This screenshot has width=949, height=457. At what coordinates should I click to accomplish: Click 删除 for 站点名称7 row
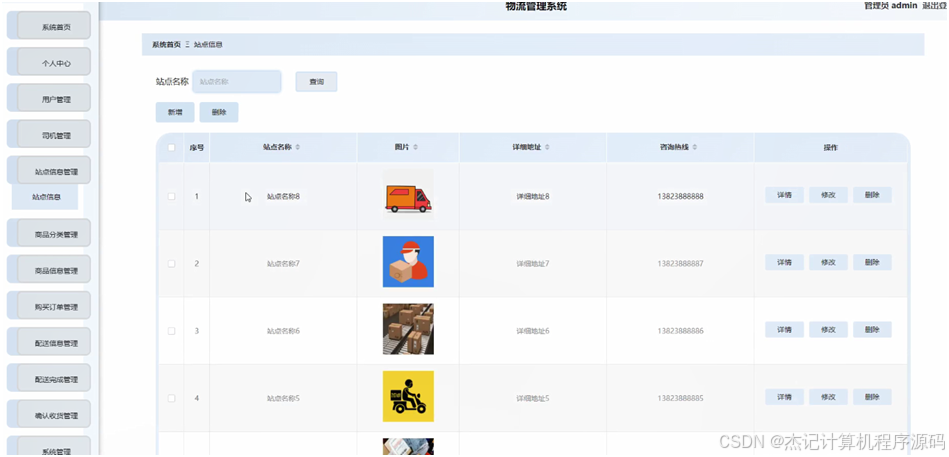[x=872, y=262]
